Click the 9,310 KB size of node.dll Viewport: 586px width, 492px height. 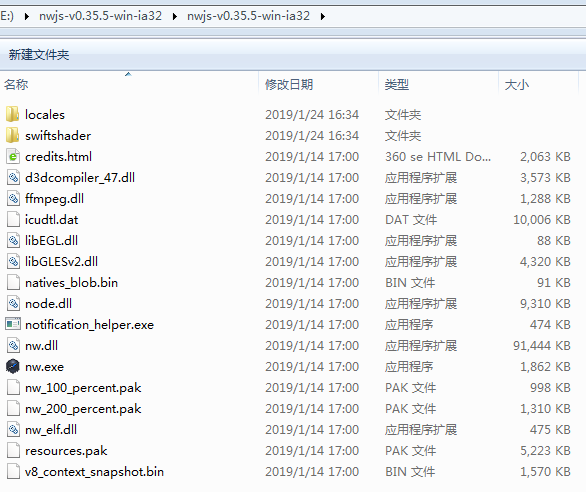pyautogui.click(x=545, y=304)
